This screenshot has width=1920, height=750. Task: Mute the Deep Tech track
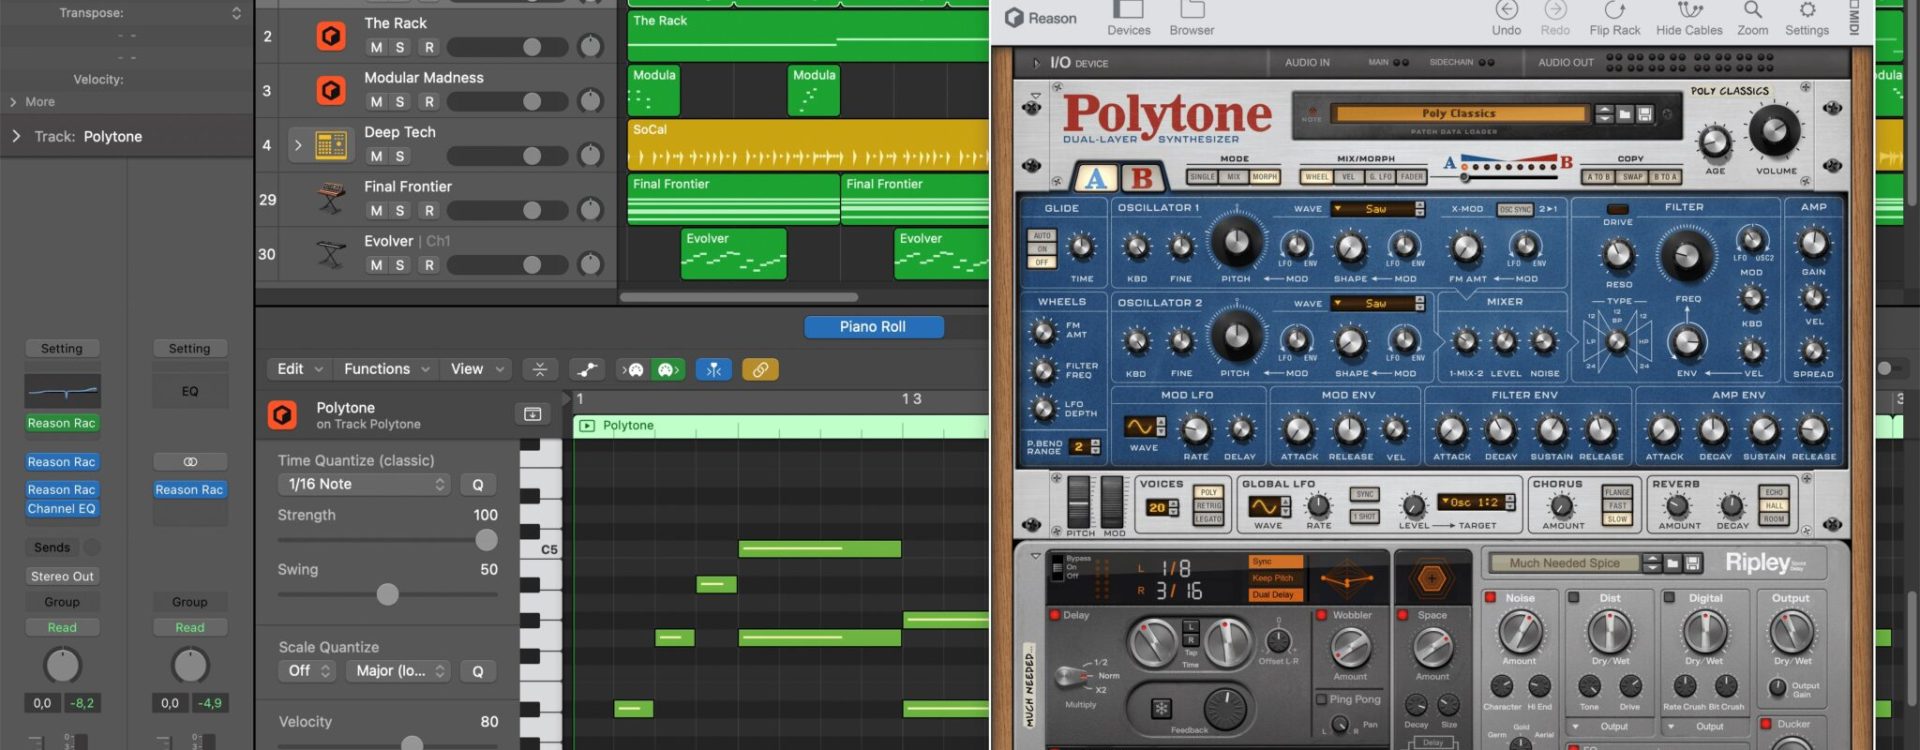(x=376, y=156)
